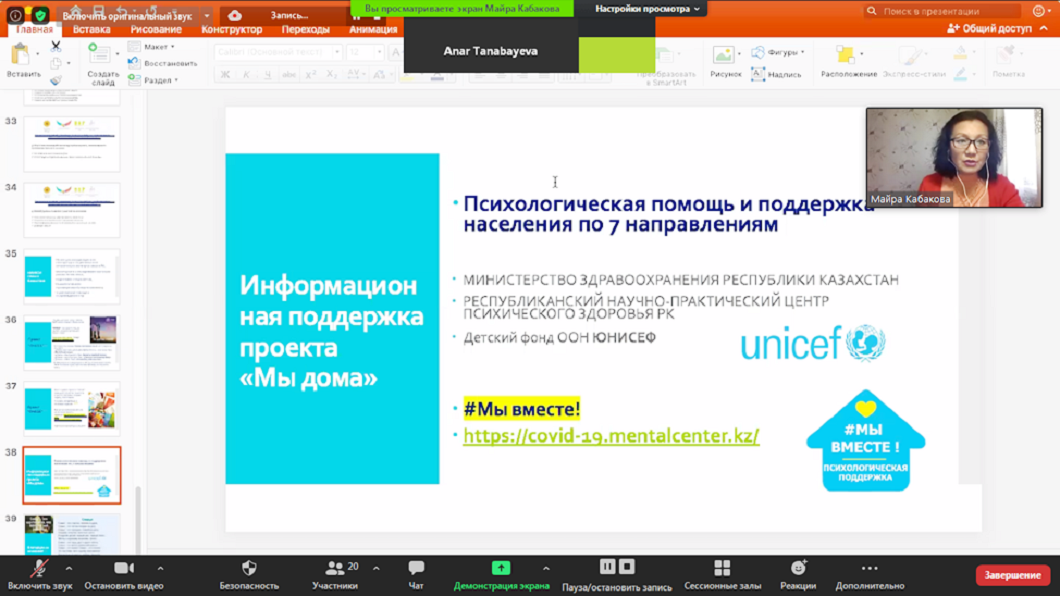Expand View Options (Настройки просмотра) dropdown
The width and height of the screenshot is (1060, 596).
coord(647,9)
